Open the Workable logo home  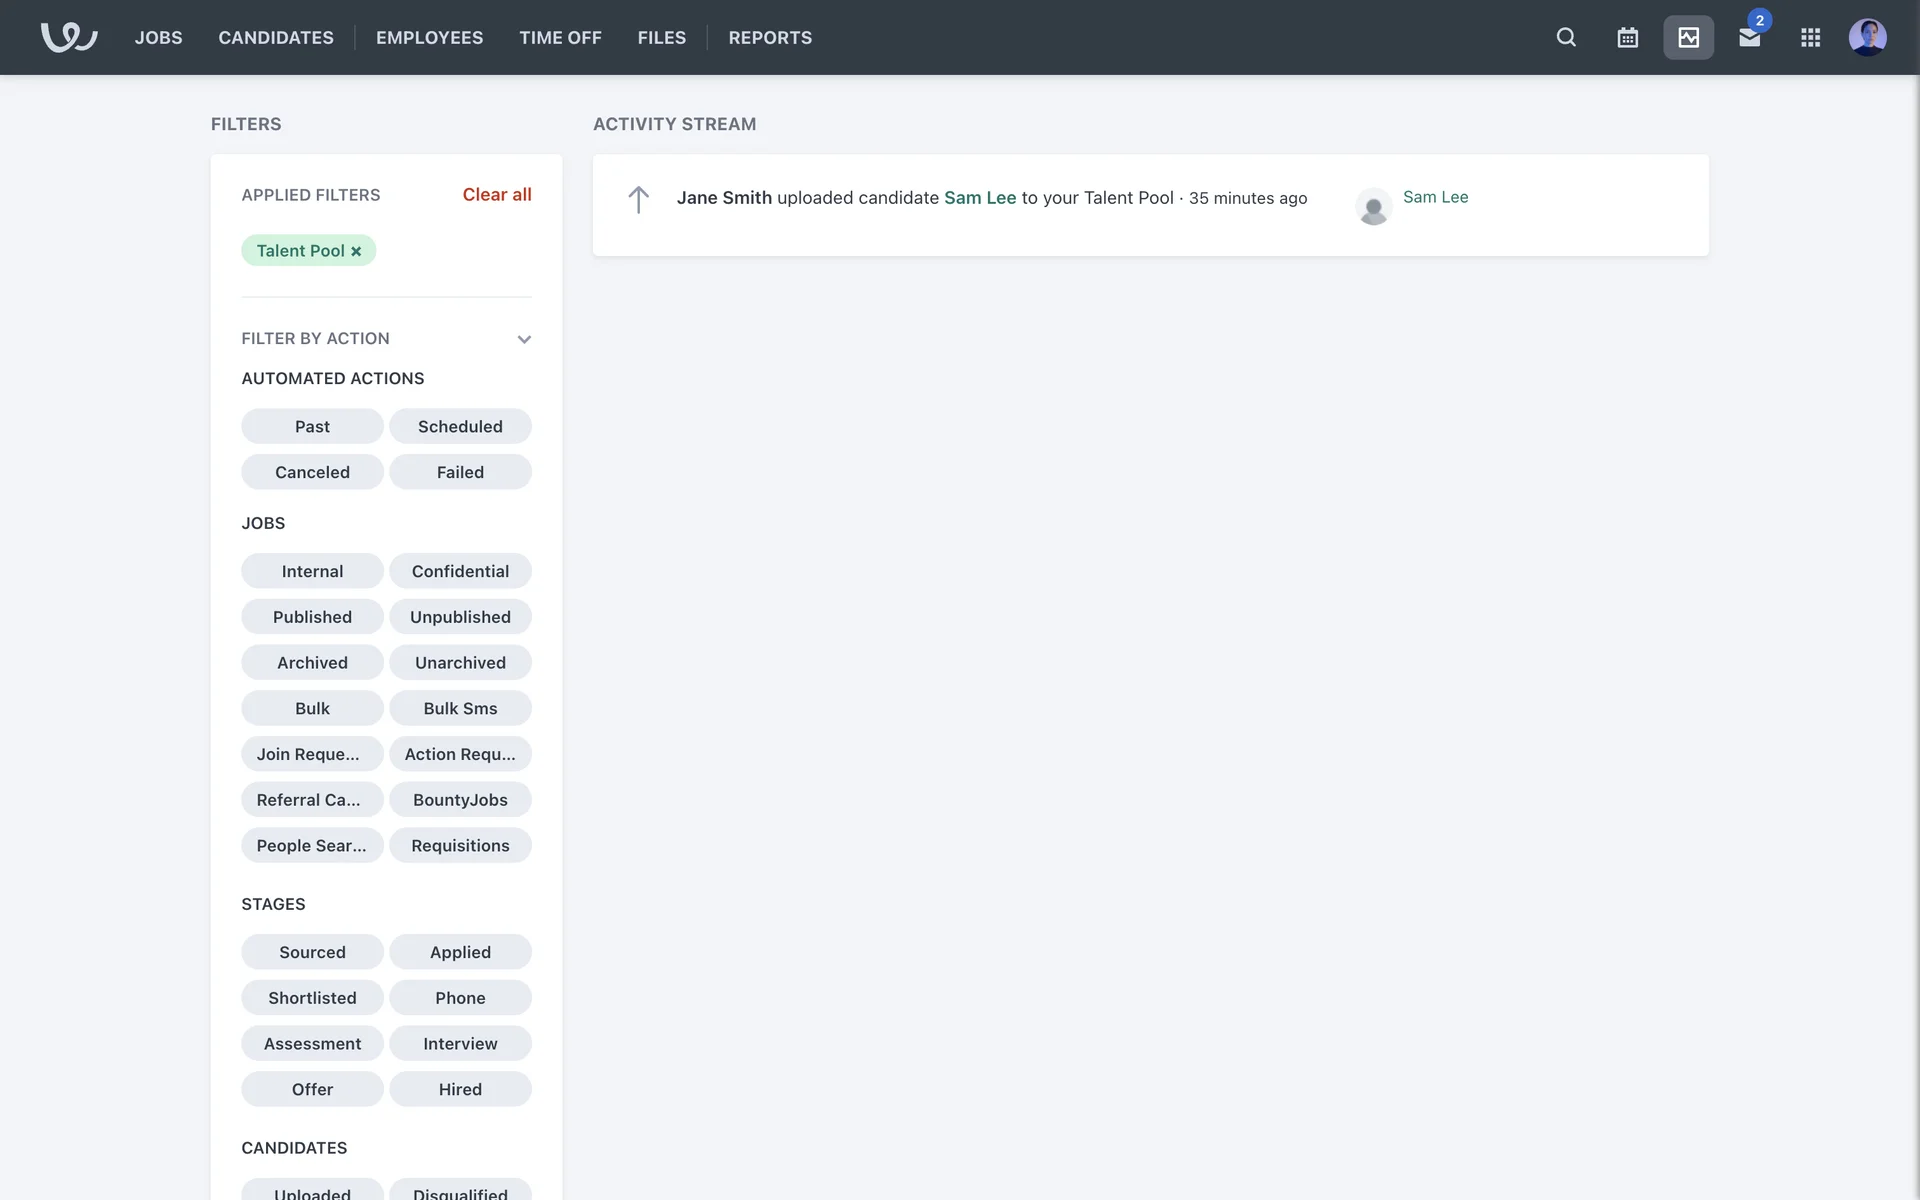point(68,37)
